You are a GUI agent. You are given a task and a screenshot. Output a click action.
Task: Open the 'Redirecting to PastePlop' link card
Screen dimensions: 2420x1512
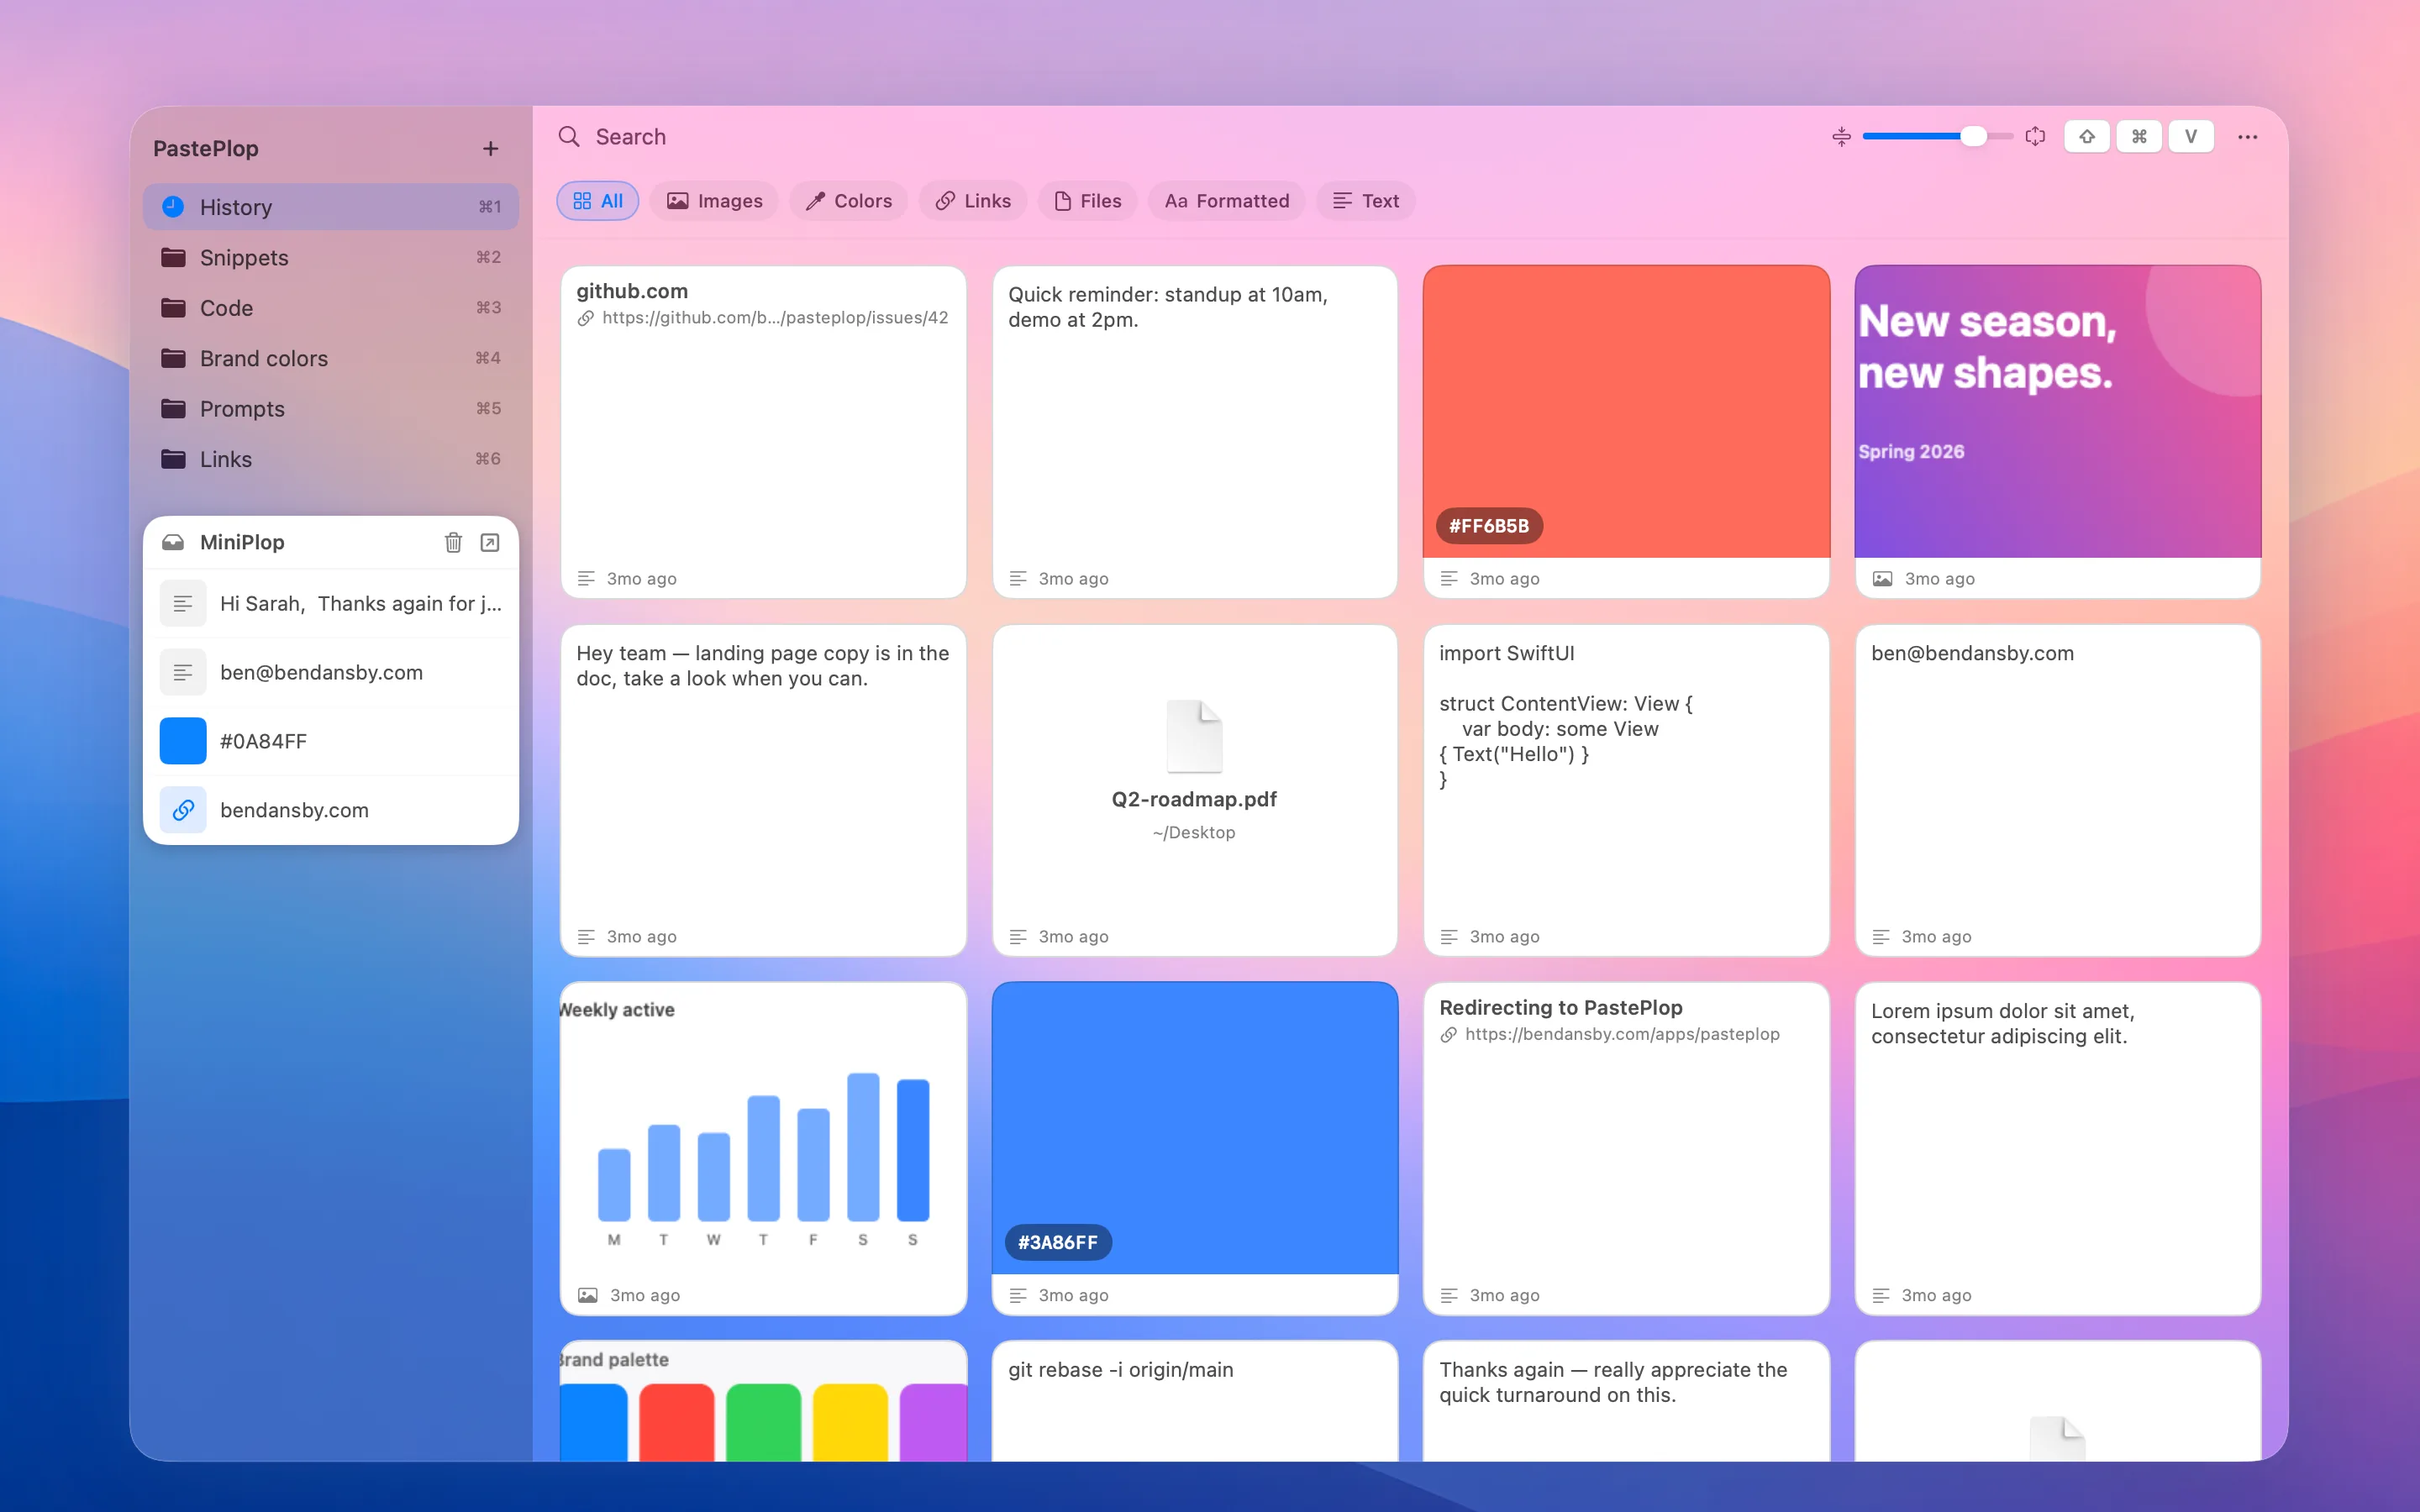(x=1626, y=1148)
